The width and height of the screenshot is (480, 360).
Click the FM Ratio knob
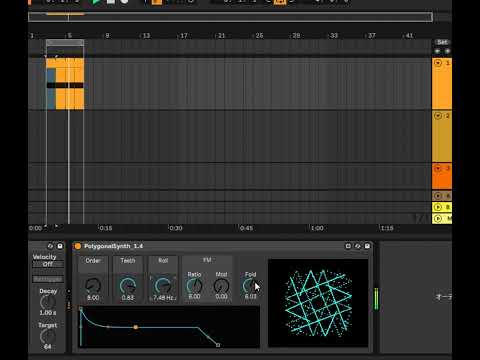point(194,286)
